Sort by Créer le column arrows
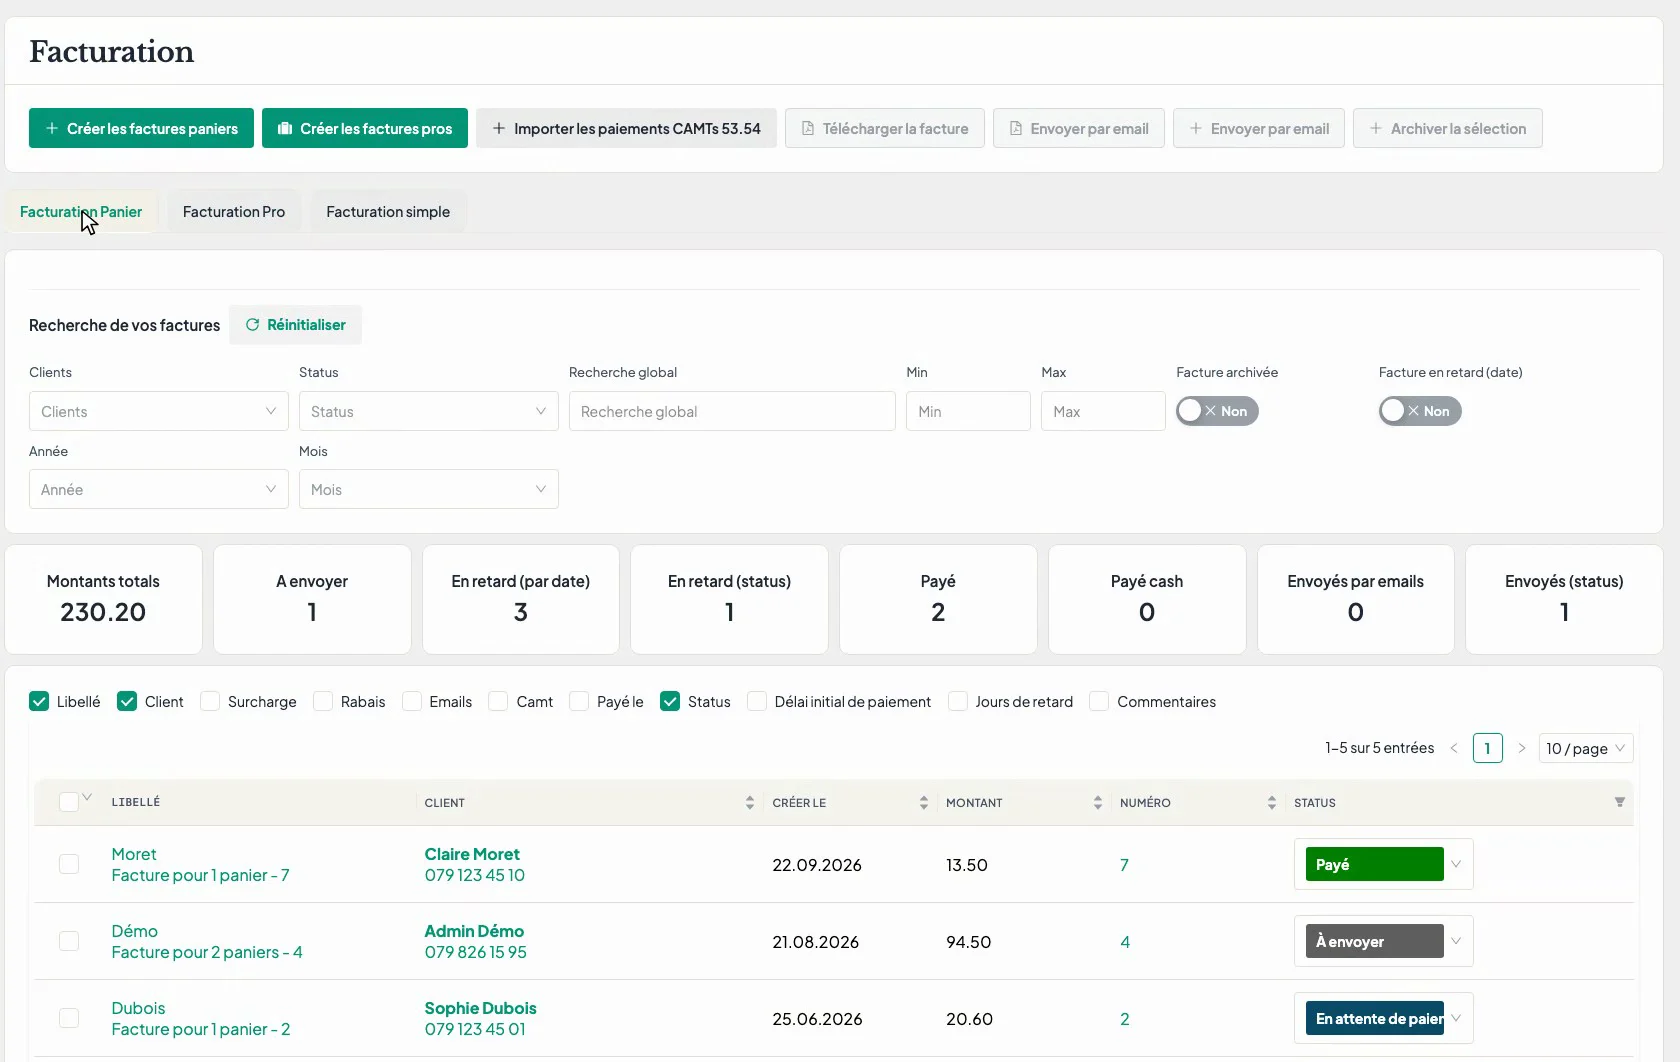The width and height of the screenshot is (1680, 1062). point(924,803)
